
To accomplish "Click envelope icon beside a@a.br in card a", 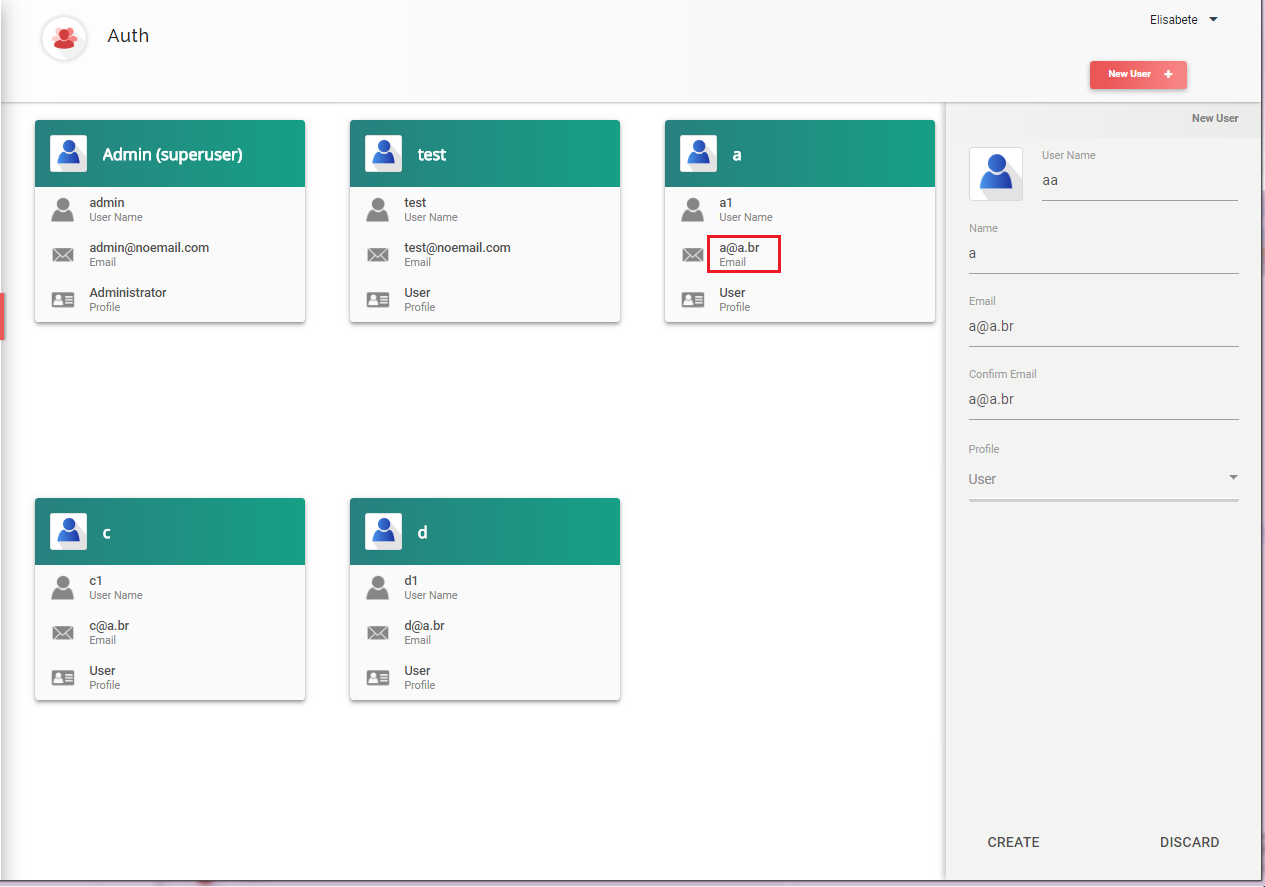I will [693, 255].
